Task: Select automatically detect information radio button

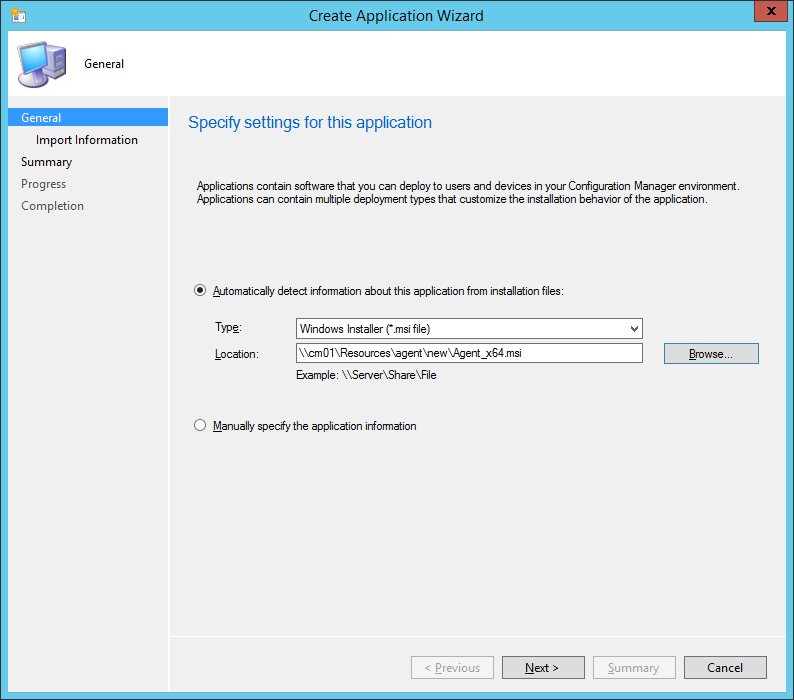Action: pos(200,291)
